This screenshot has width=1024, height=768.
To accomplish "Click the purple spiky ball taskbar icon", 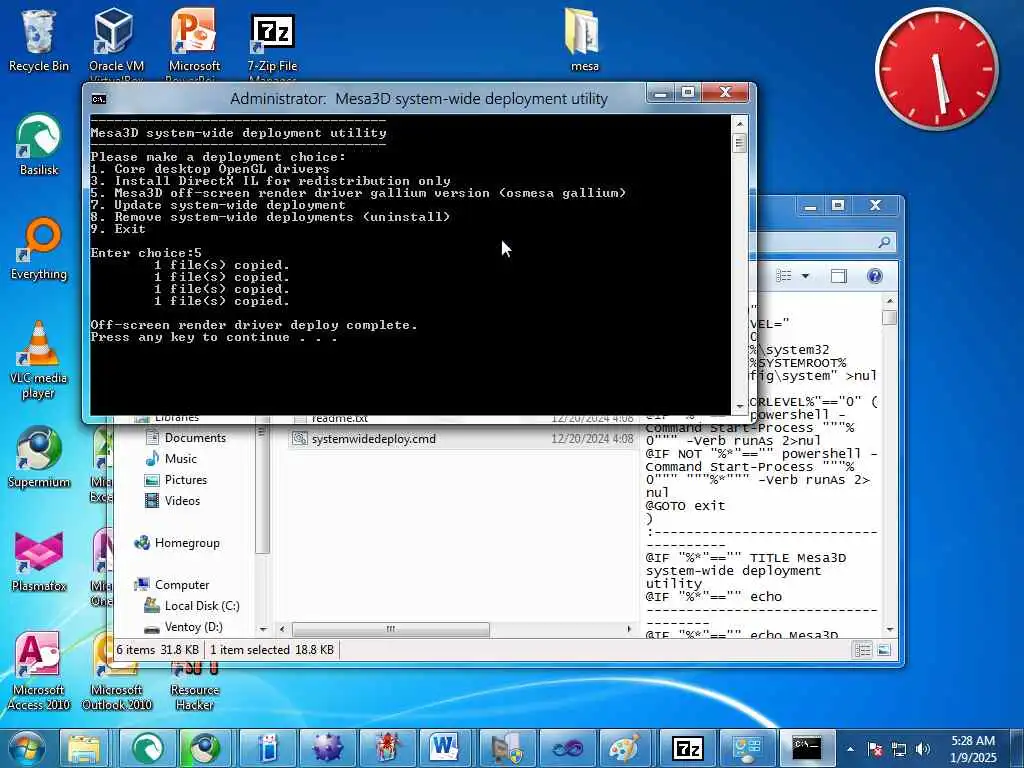I will tap(328, 748).
